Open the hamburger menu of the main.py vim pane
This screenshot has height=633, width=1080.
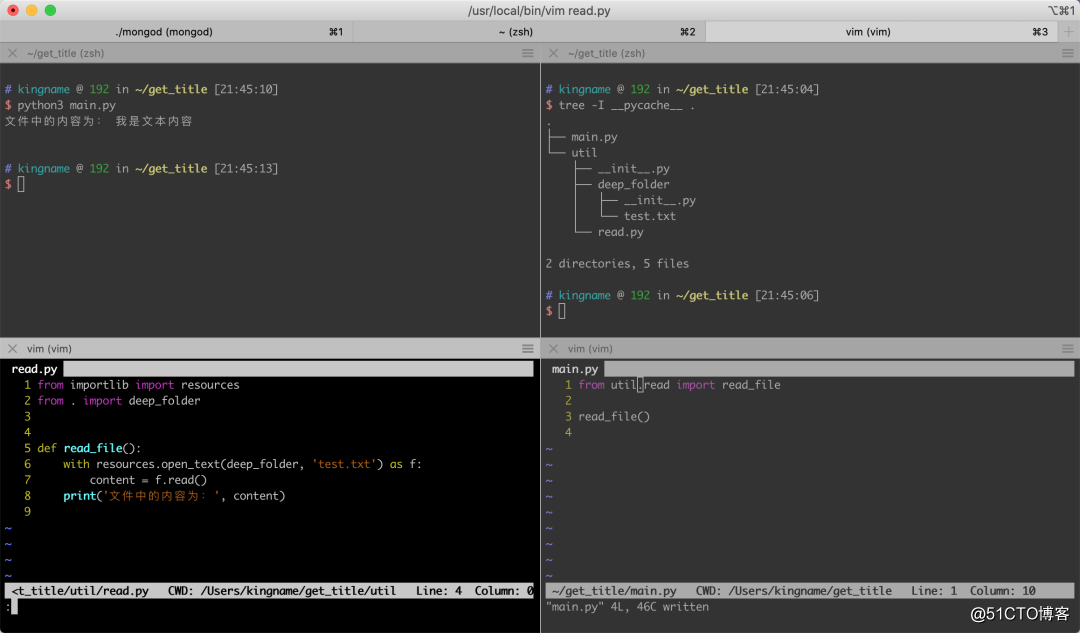coord(1067,349)
